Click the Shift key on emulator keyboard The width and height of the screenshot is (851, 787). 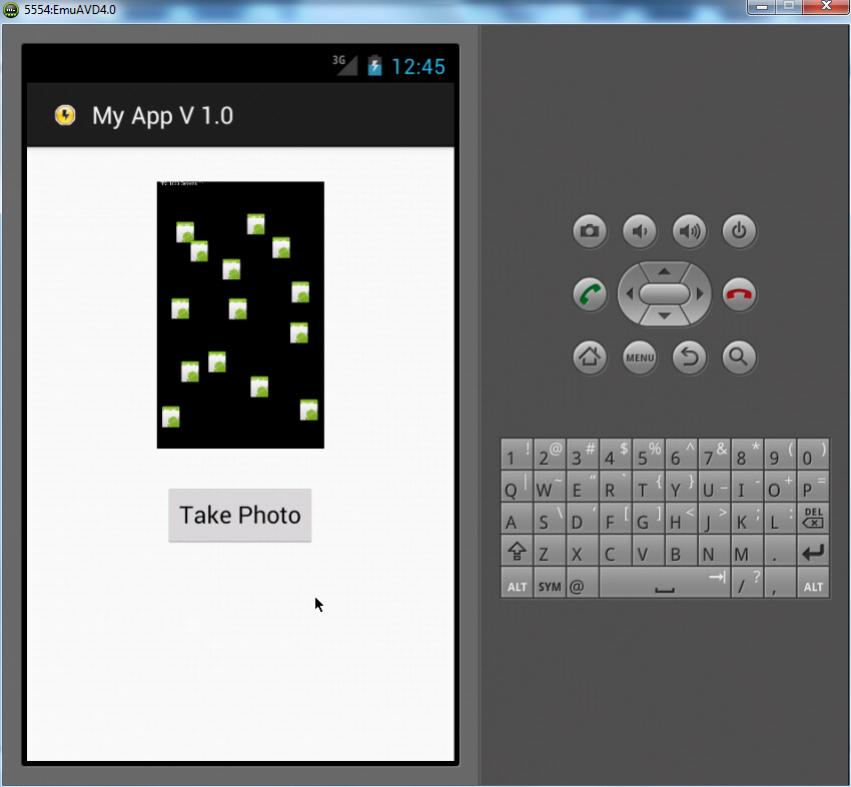tap(516, 551)
